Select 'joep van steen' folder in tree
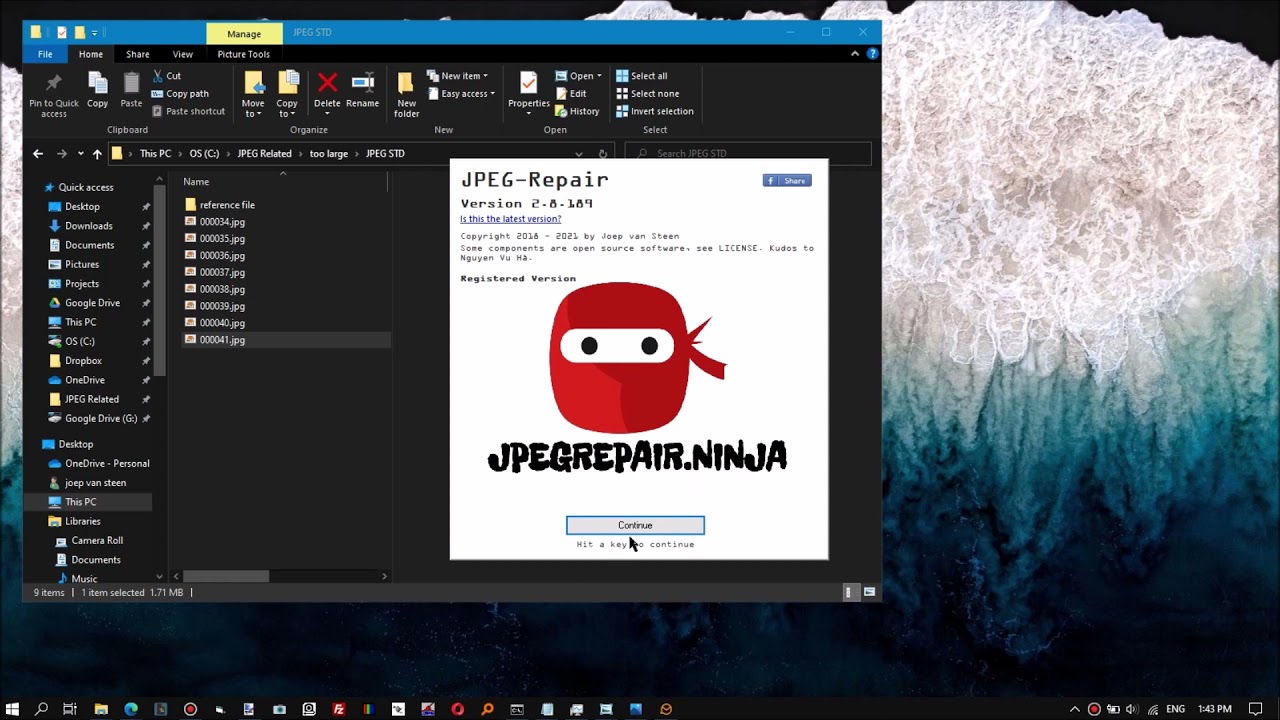Screen dimensions: 1280x720 (96, 483)
